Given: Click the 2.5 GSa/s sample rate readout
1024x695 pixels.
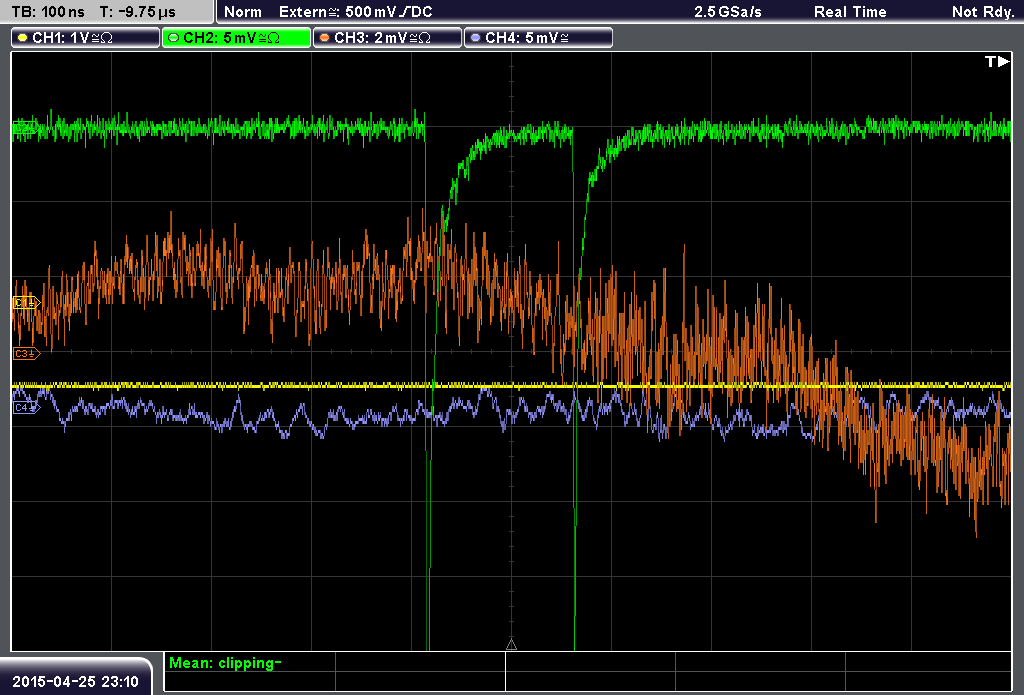Looking at the screenshot, I should click(x=728, y=12).
